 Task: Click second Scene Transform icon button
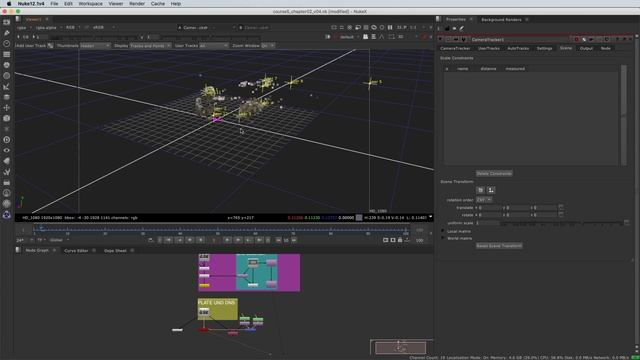coord(491,190)
